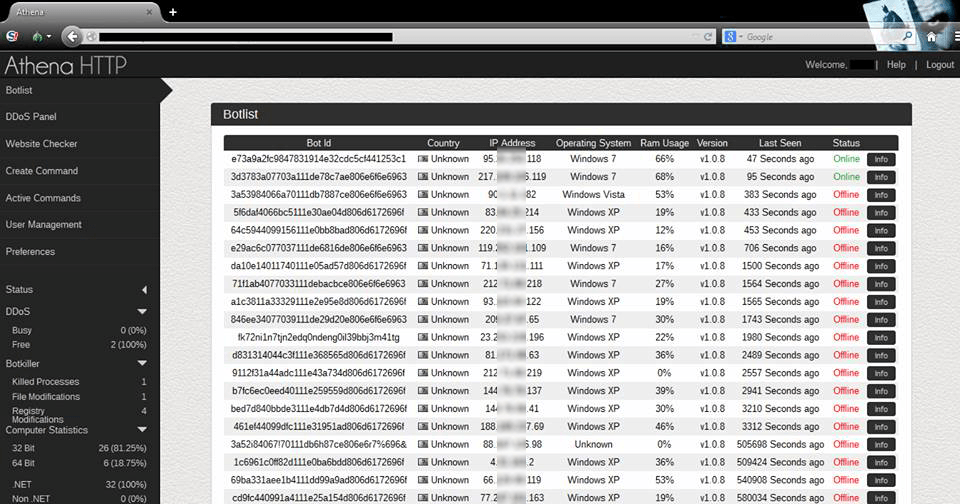Collapse the Computer Statistics section
The height and width of the screenshot is (504, 960).
coord(142,430)
